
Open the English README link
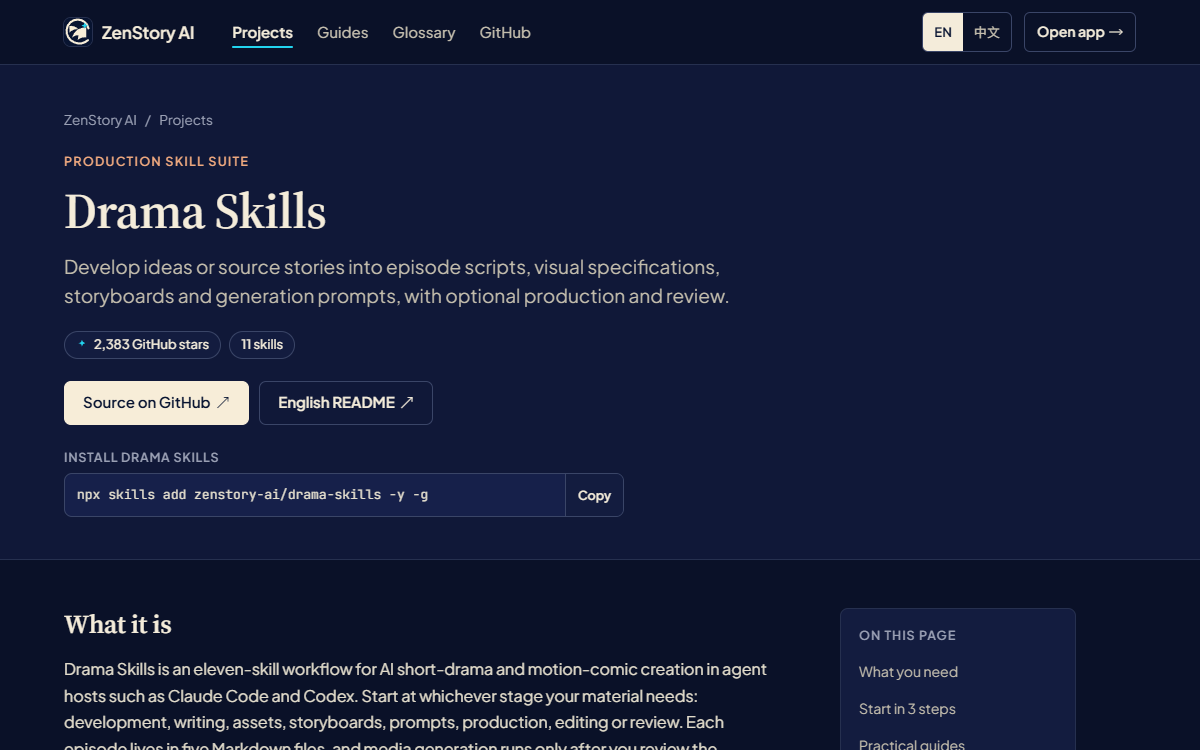pyautogui.click(x=346, y=403)
